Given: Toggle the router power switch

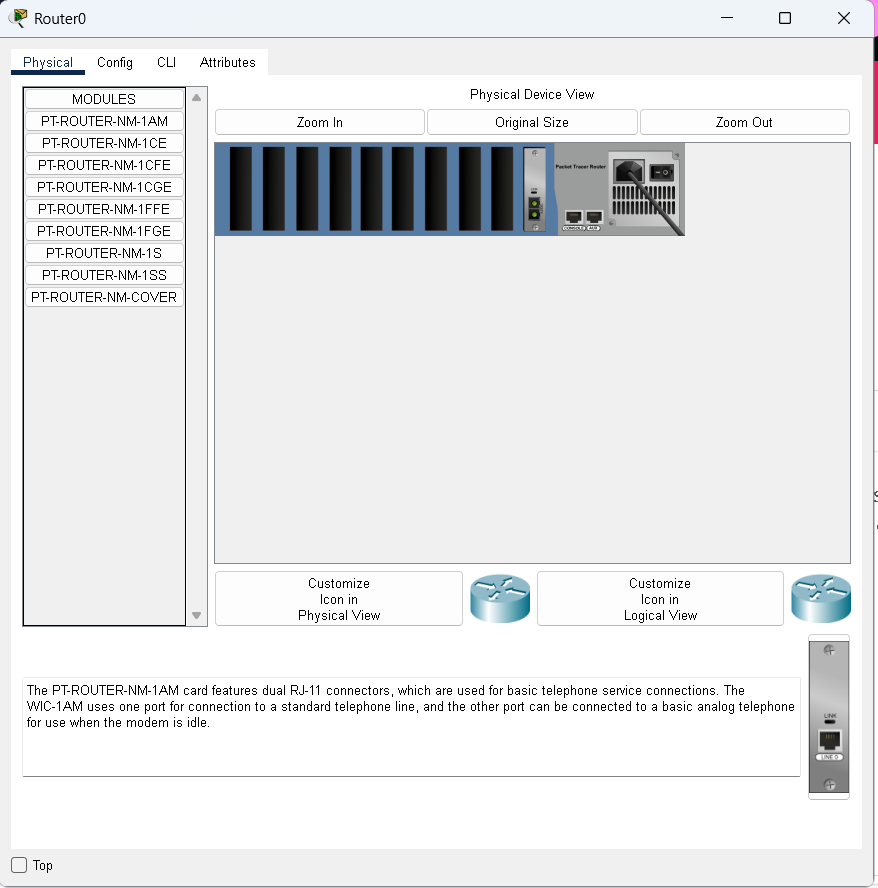Looking at the screenshot, I should pos(661,172).
